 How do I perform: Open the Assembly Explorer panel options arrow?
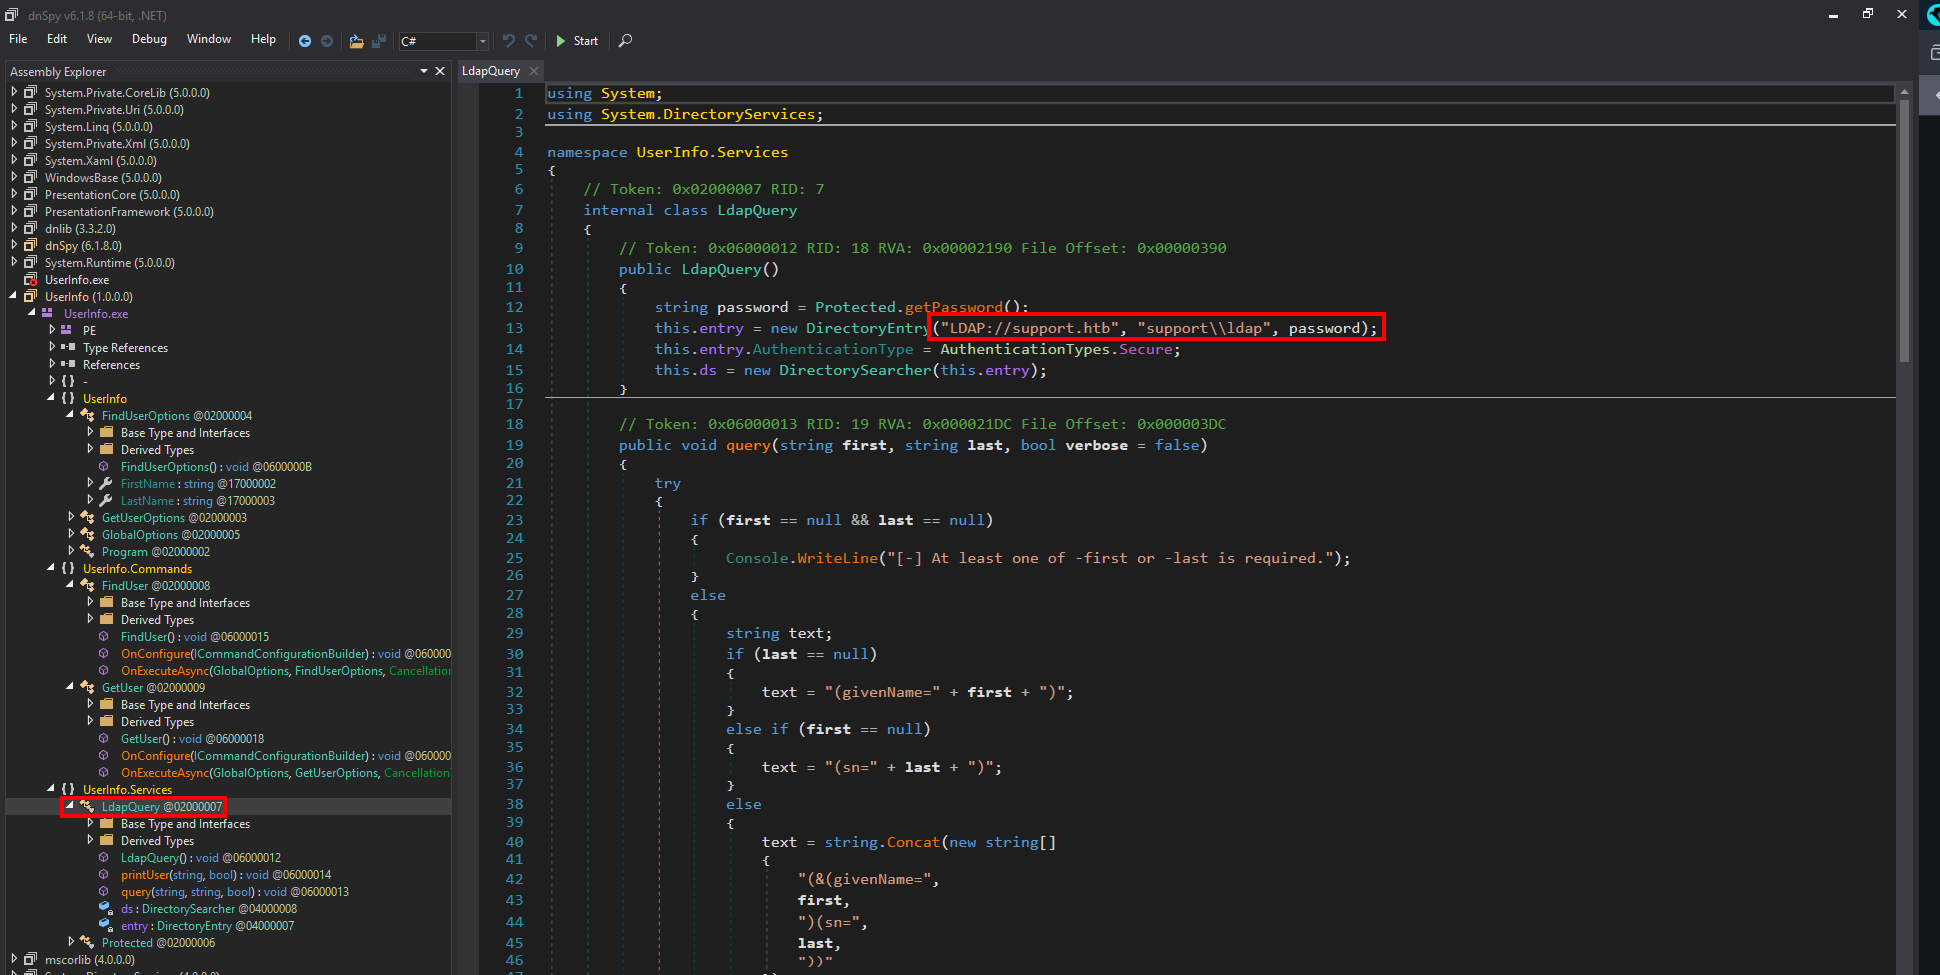point(424,71)
